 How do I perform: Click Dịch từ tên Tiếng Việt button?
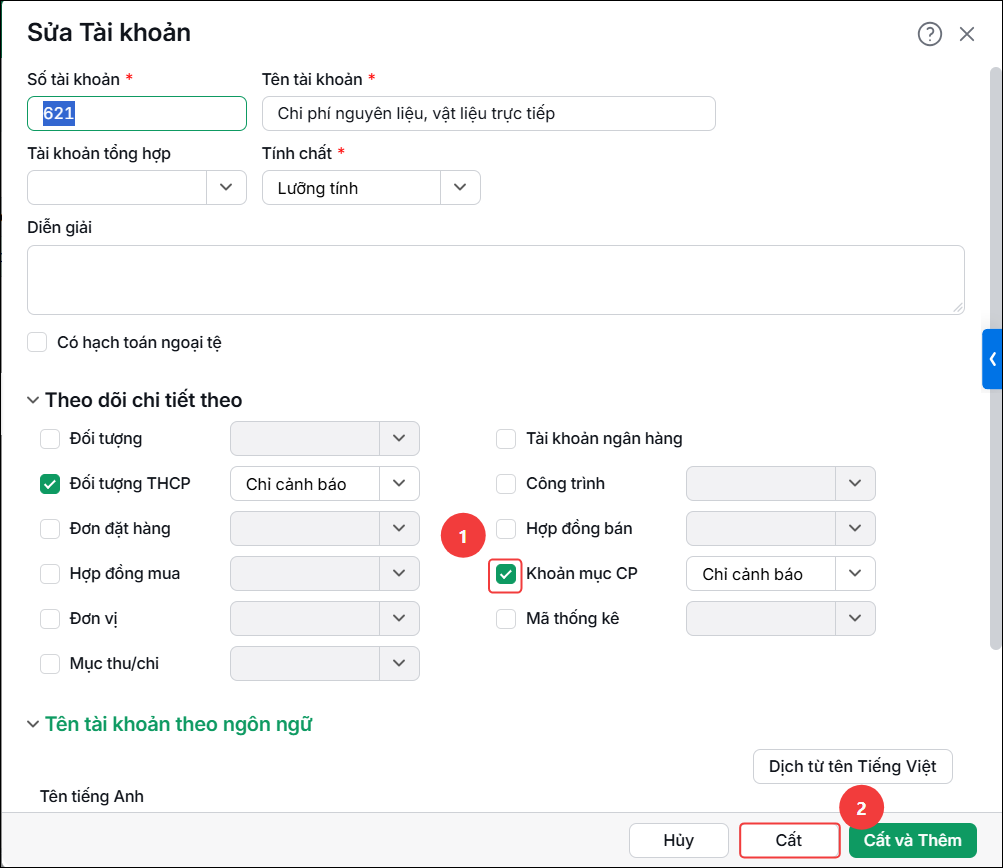point(853,766)
